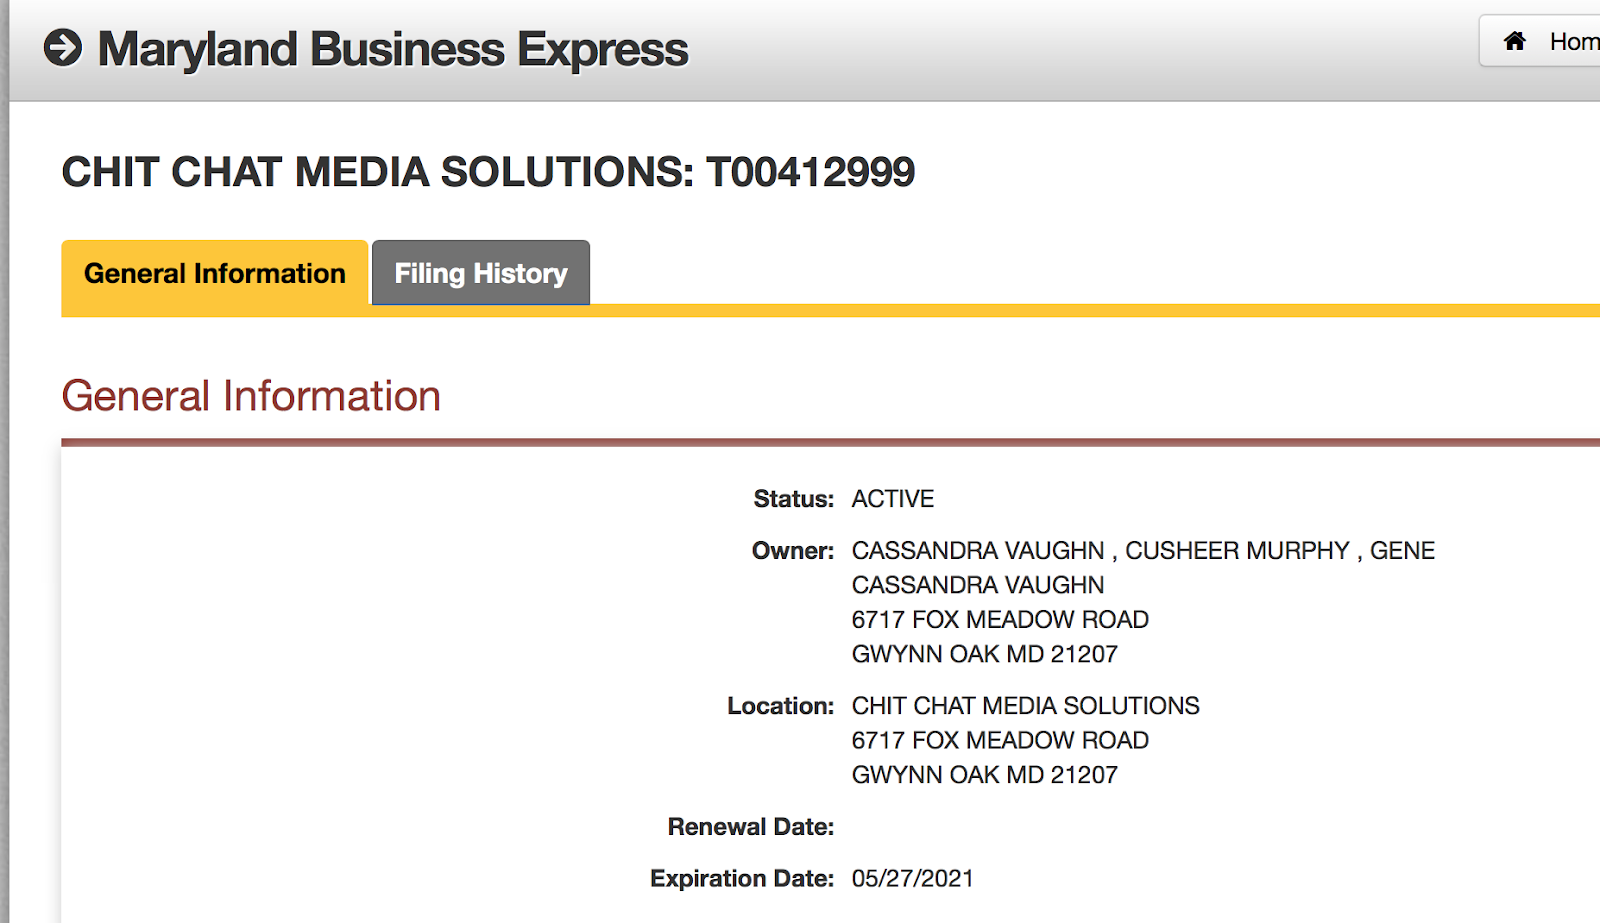Switch to the Filing History tab
The height and width of the screenshot is (923, 1600).
pos(481,273)
